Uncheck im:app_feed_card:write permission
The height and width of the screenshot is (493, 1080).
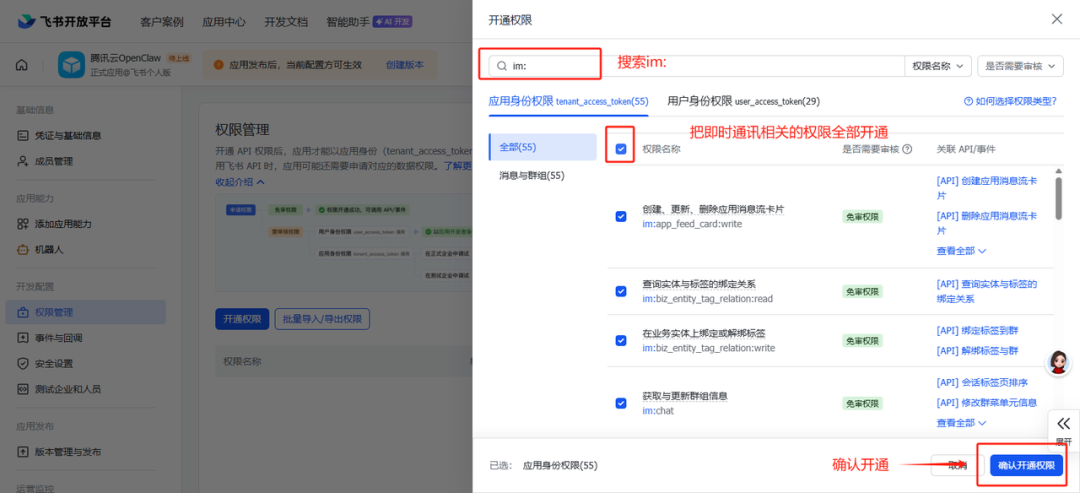[621, 216]
